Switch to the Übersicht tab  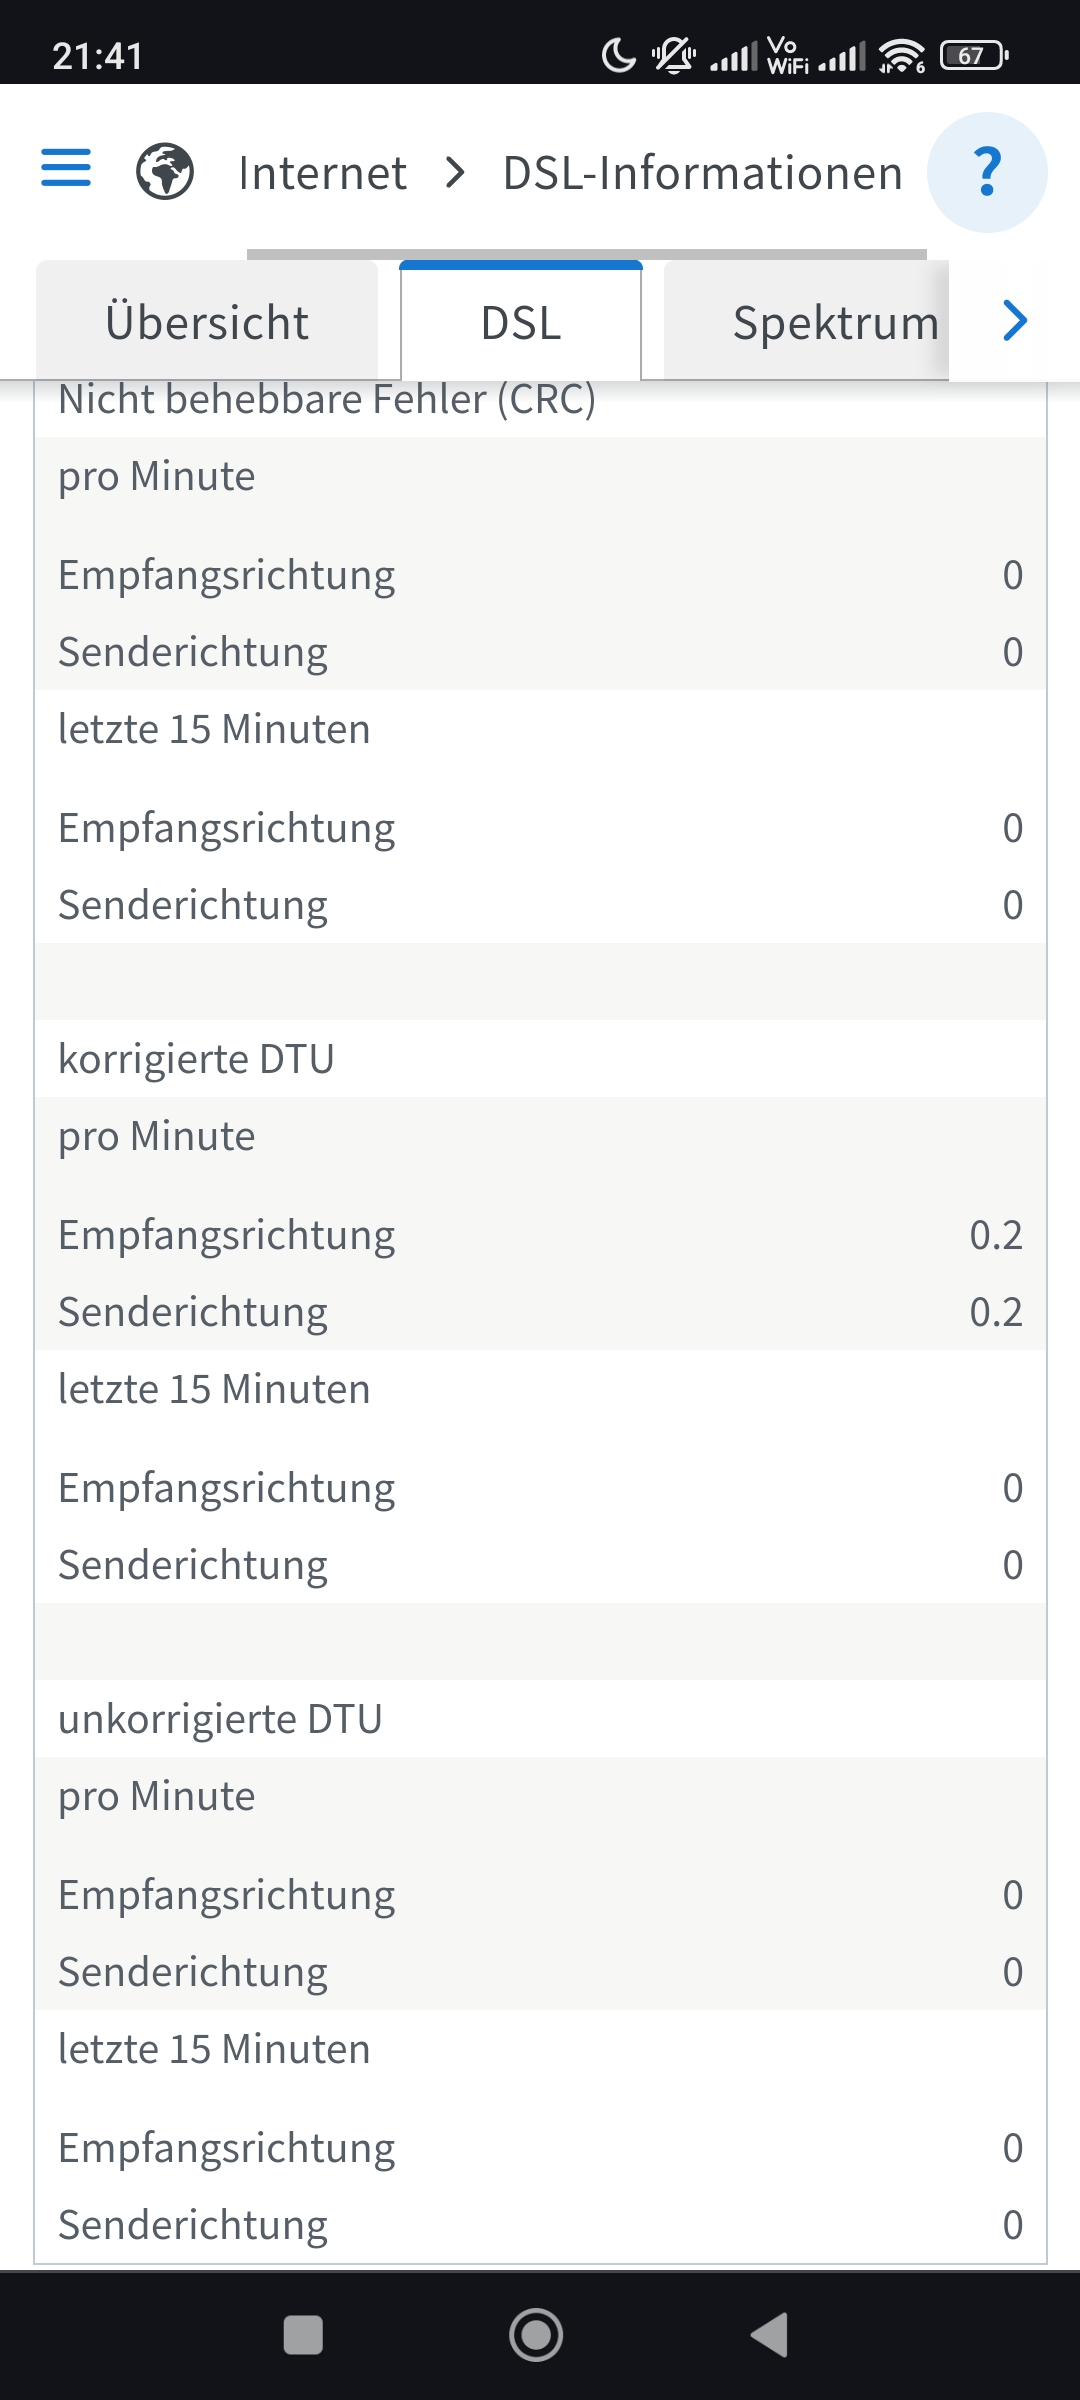point(207,323)
